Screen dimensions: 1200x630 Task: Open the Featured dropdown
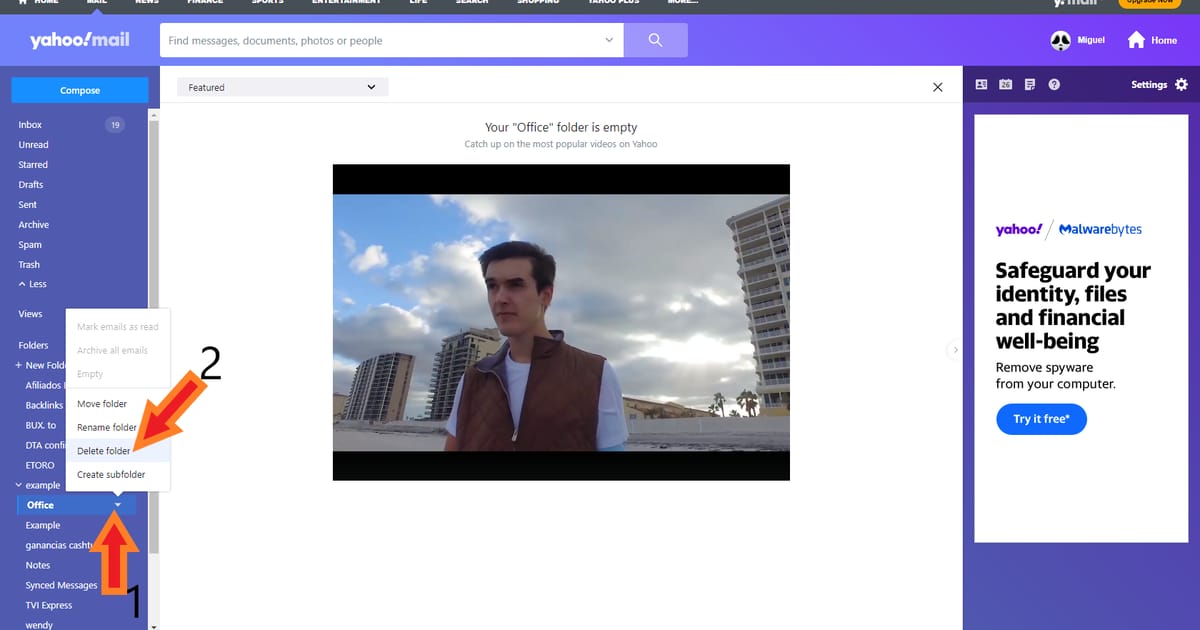(x=282, y=87)
